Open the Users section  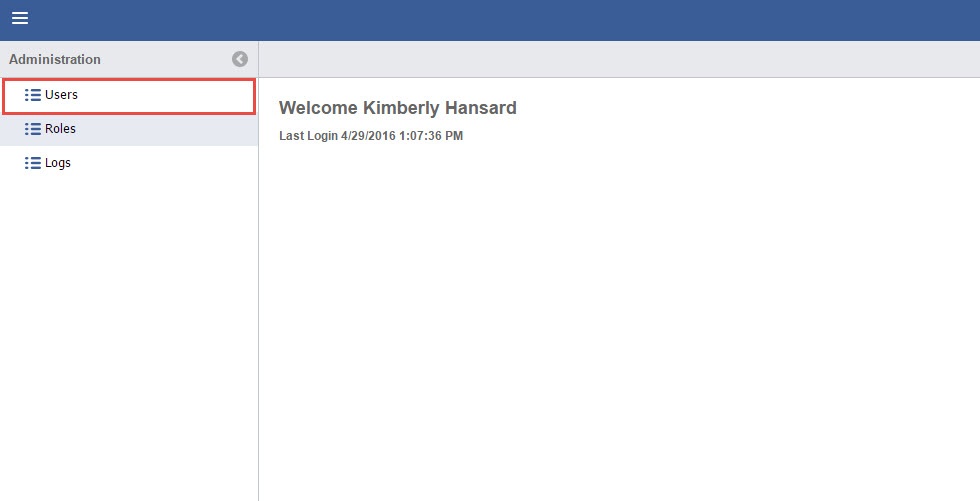(61, 95)
